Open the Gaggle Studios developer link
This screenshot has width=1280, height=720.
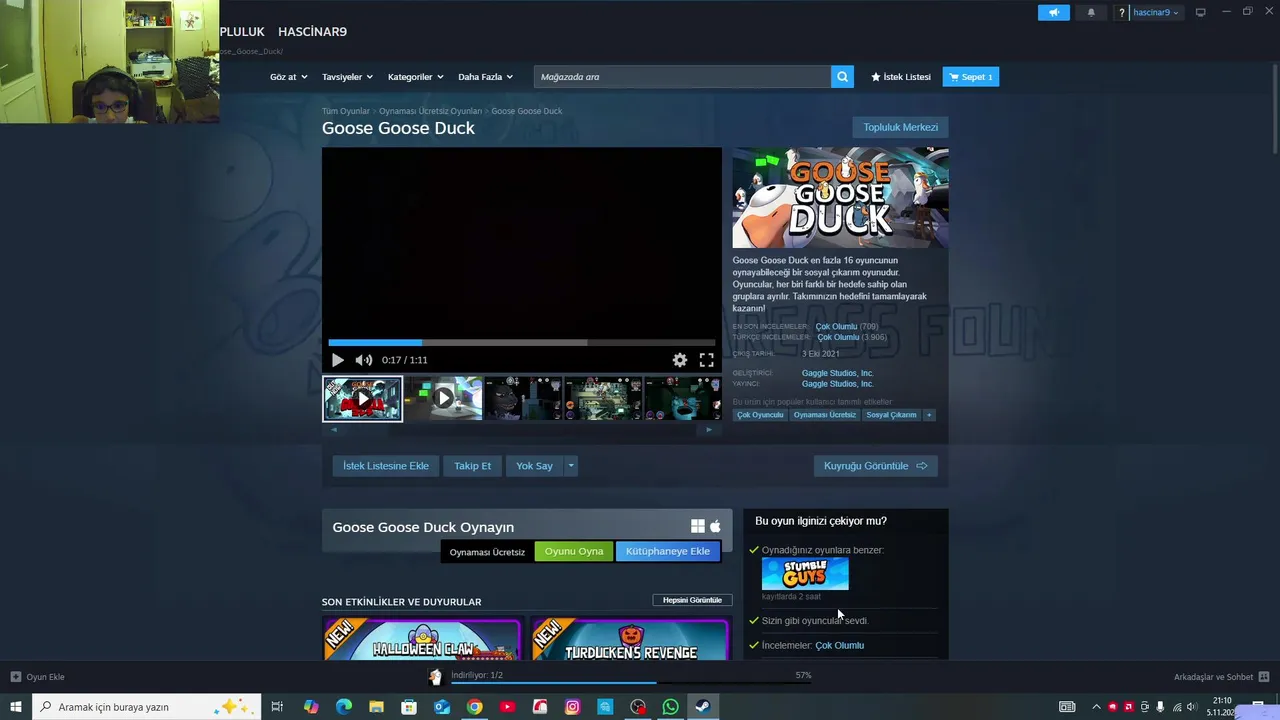tap(837, 373)
